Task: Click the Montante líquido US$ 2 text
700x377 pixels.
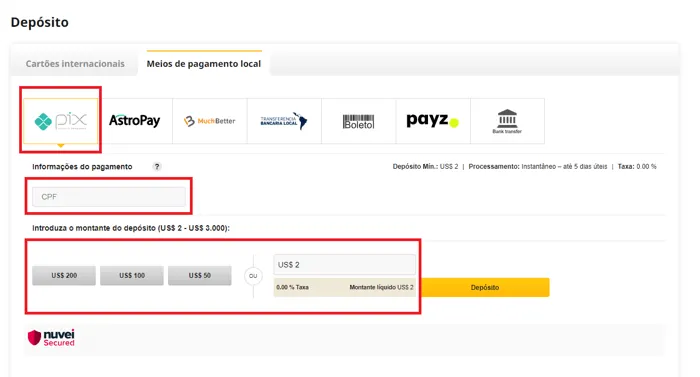Action: coord(381,287)
